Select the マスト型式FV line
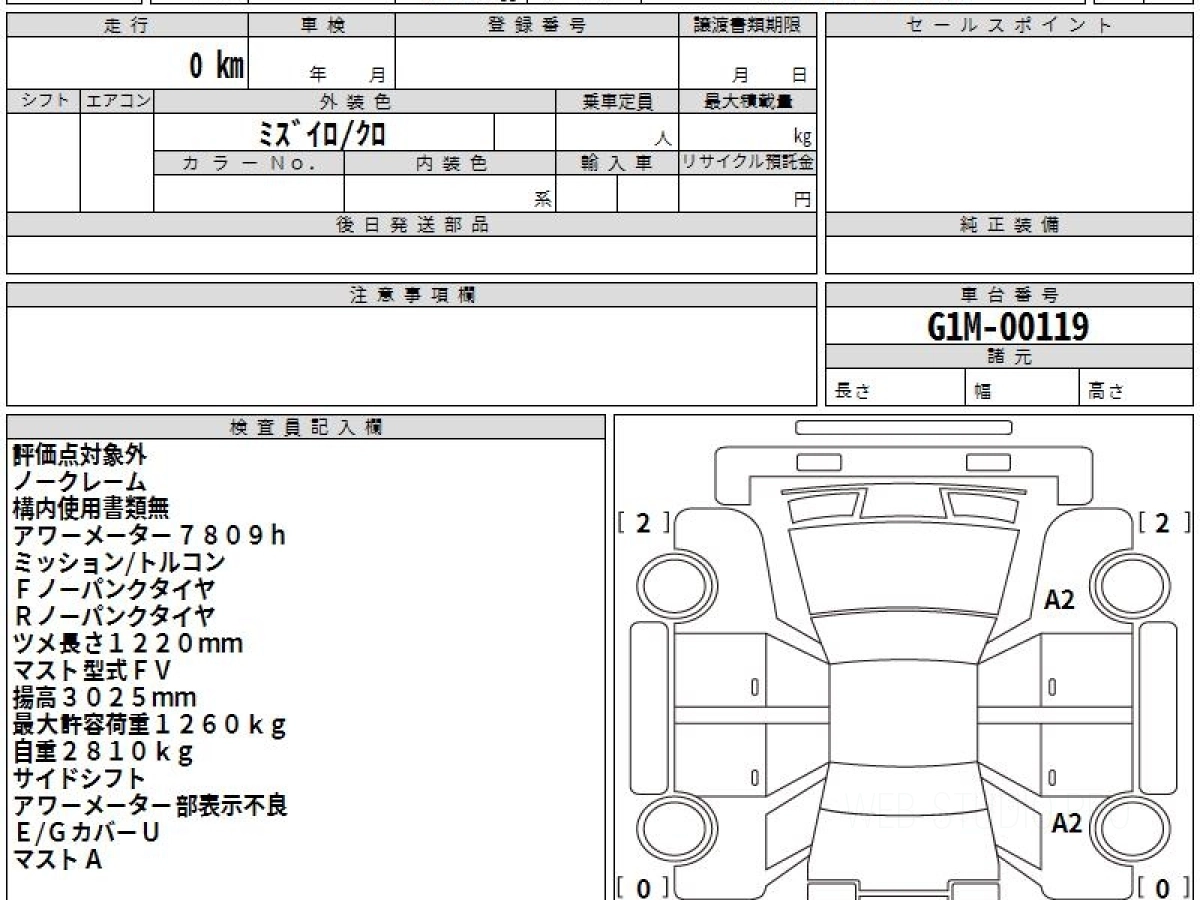1200x900 pixels. pos(91,671)
